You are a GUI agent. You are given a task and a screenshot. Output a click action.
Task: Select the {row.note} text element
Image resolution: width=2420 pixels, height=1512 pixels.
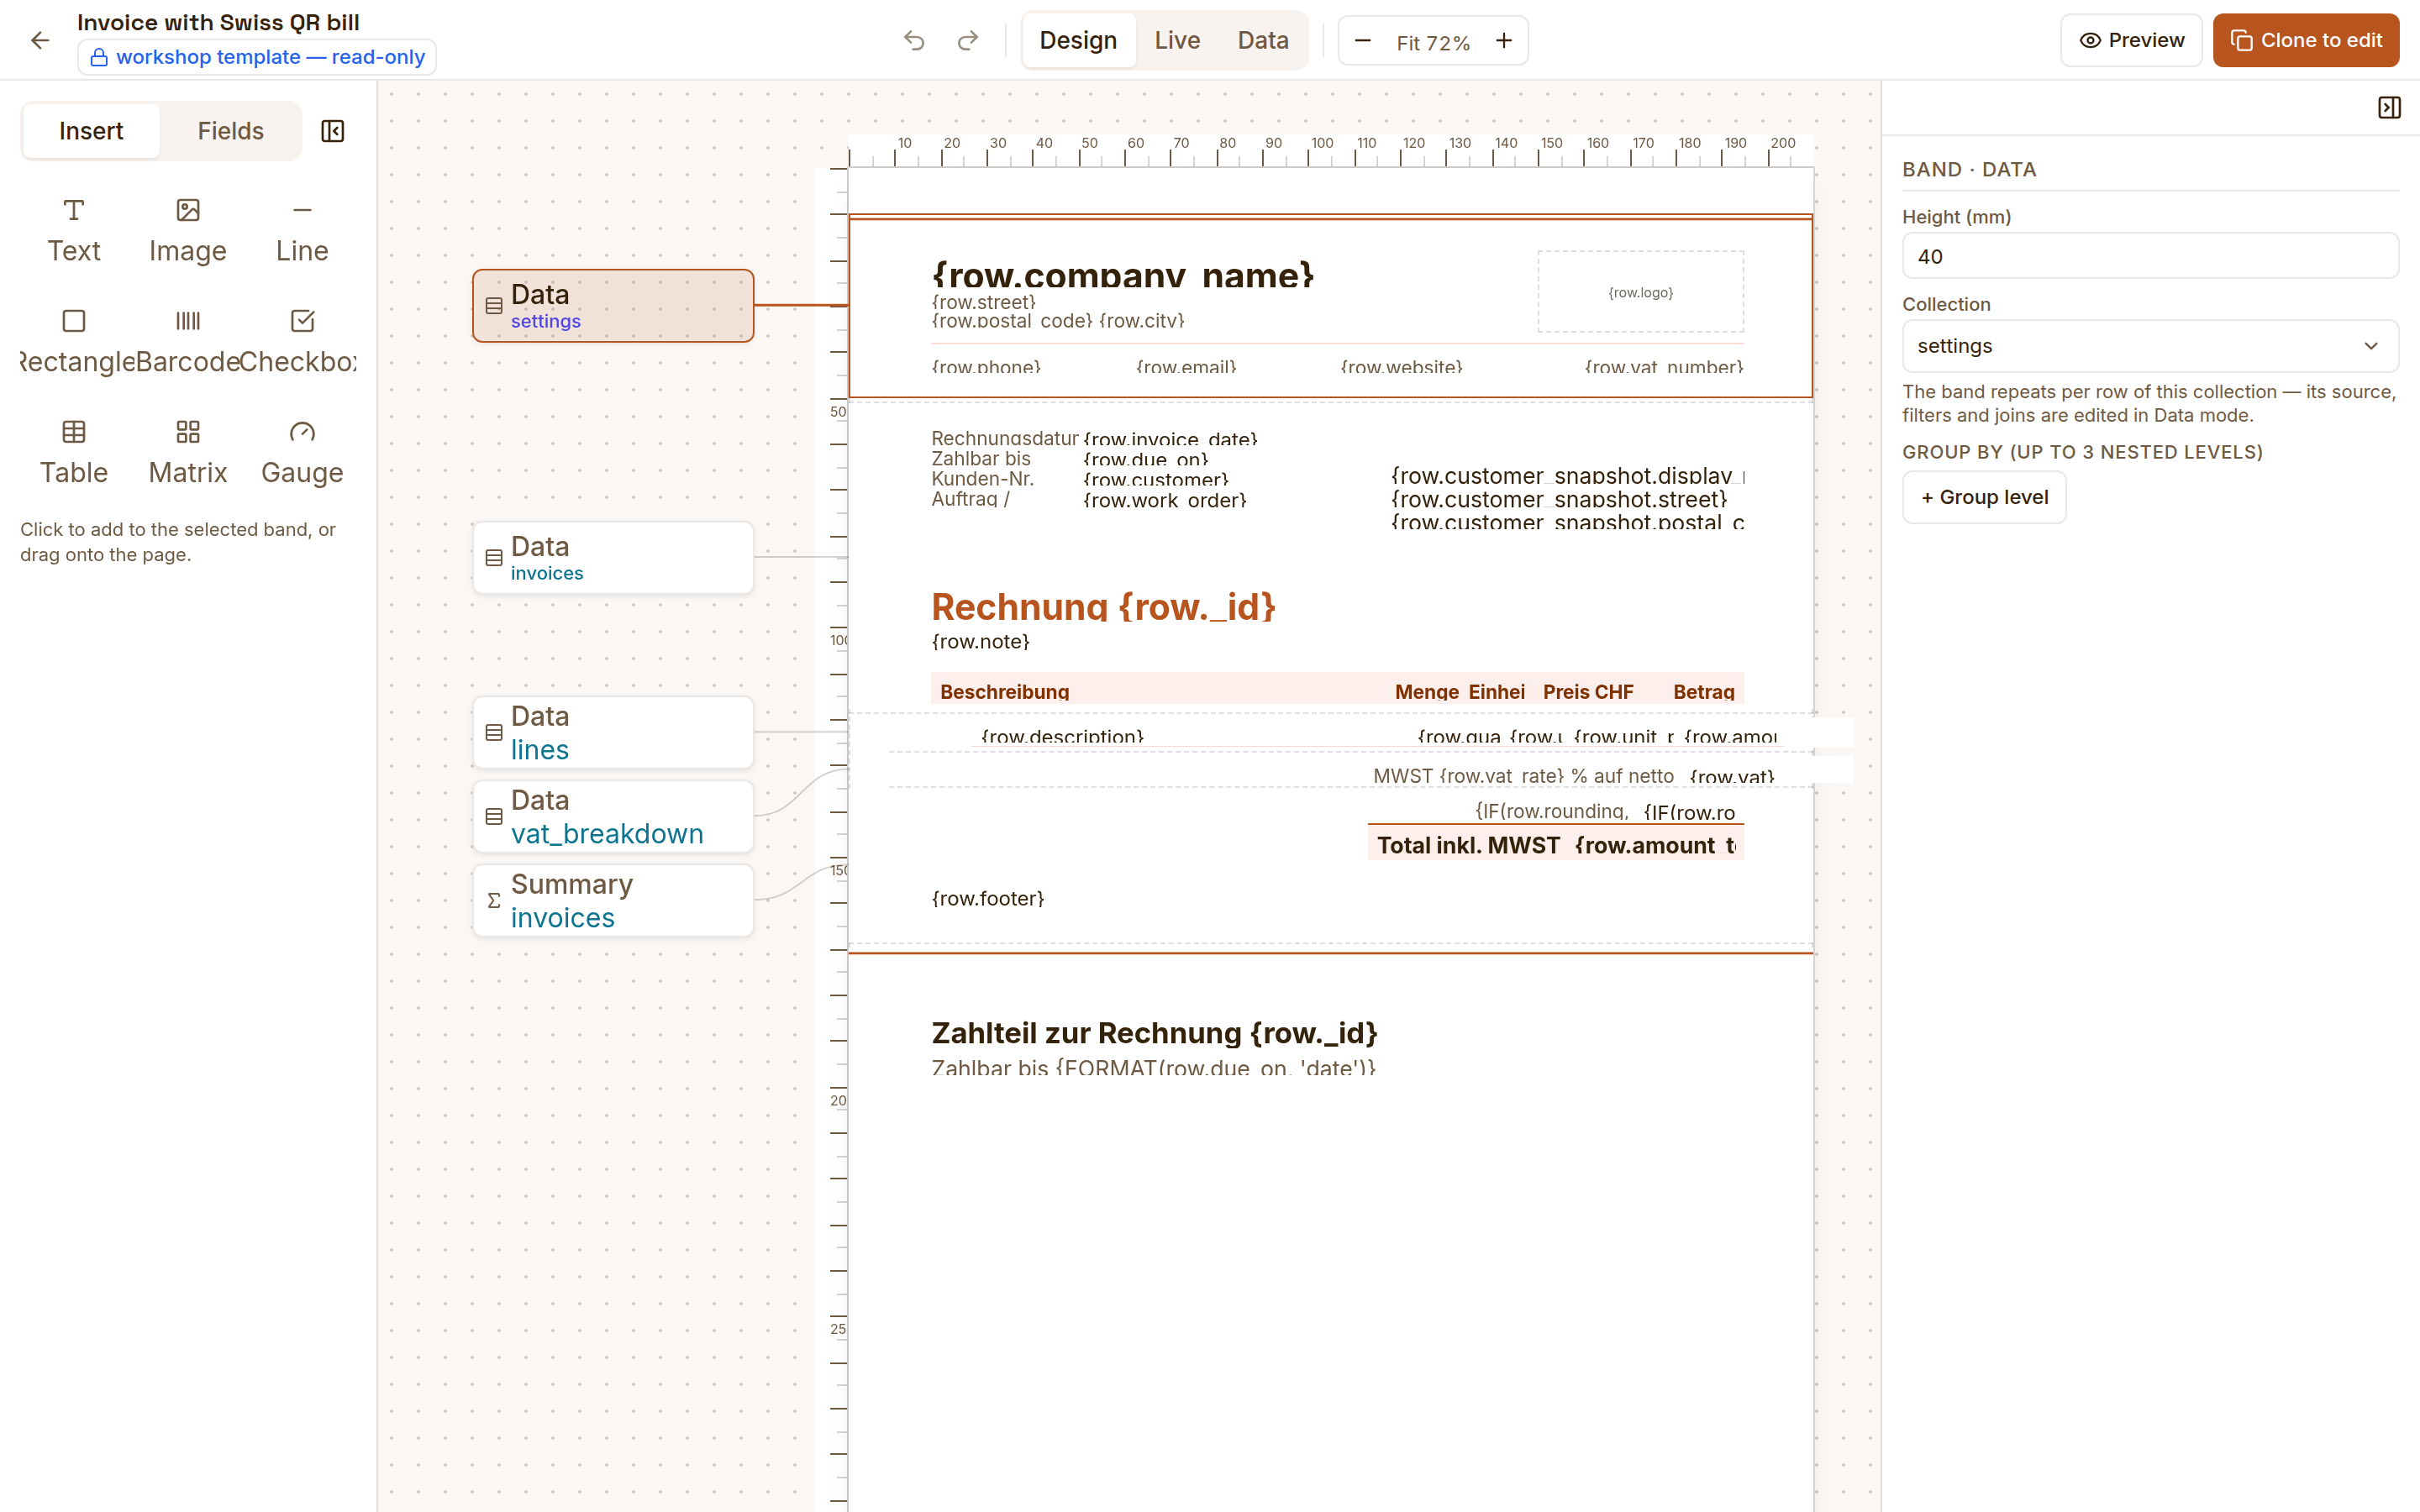tap(980, 641)
